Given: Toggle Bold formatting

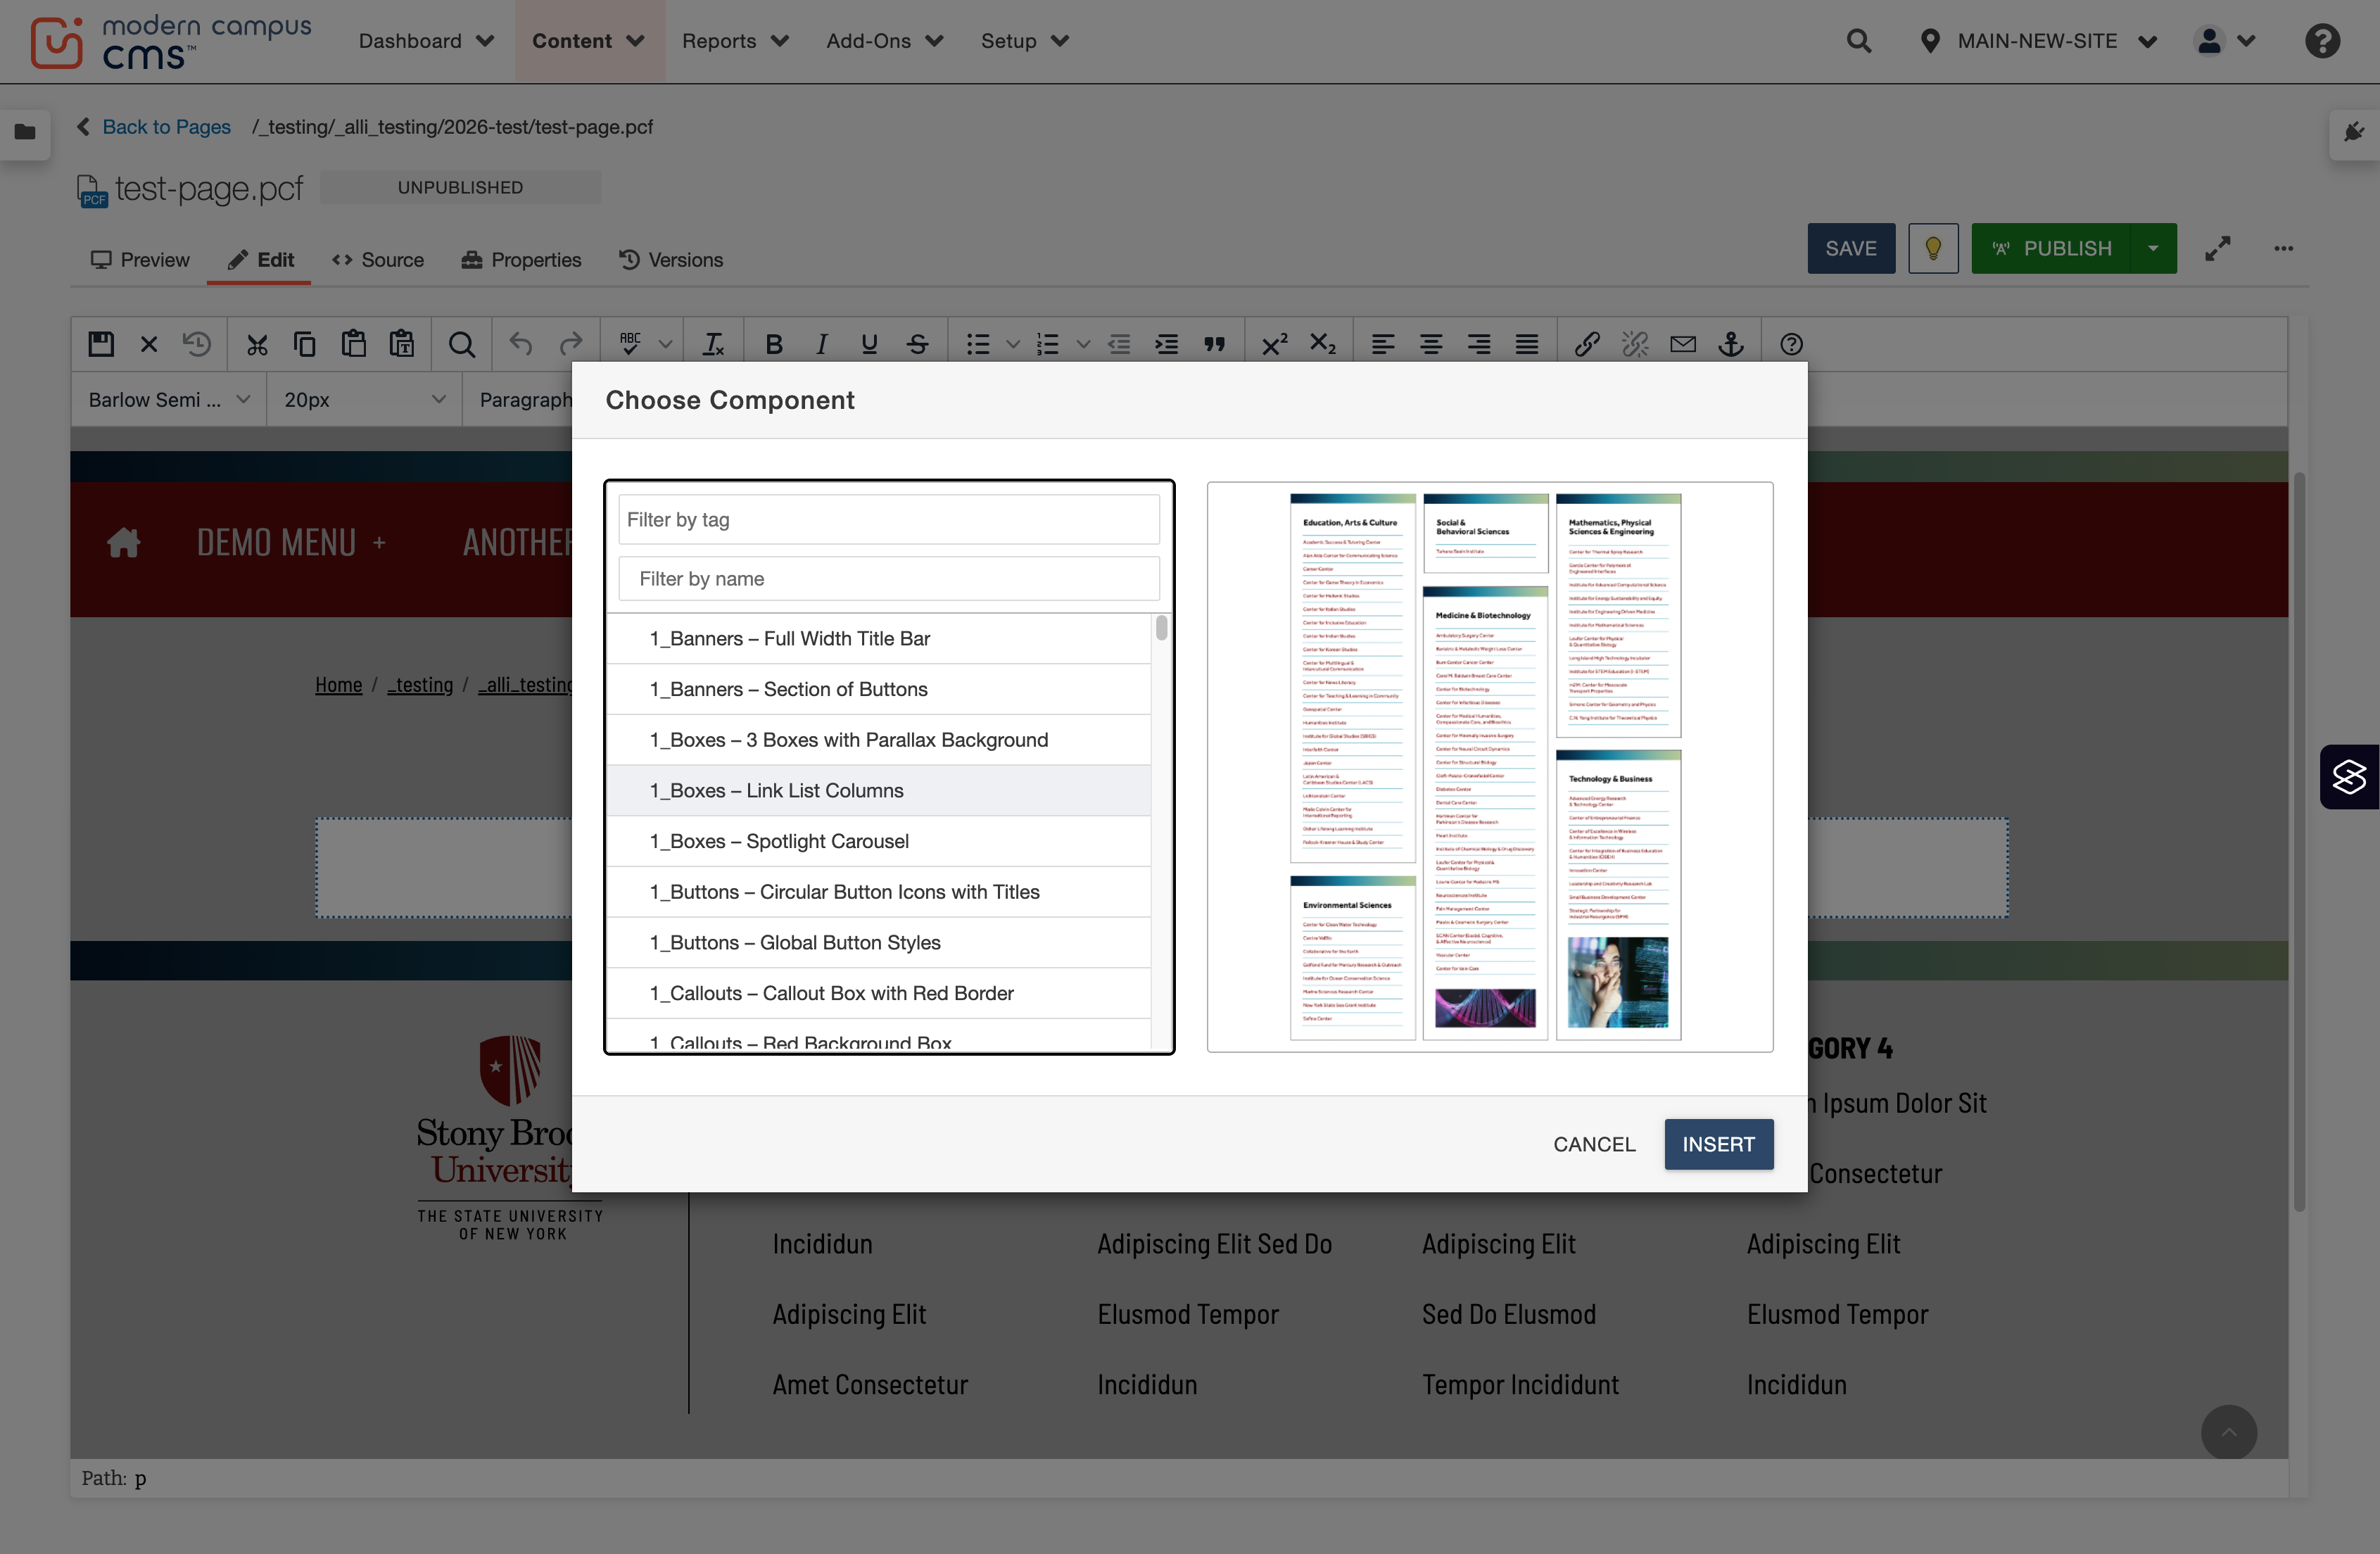Looking at the screenshot, I should point(773,344).
